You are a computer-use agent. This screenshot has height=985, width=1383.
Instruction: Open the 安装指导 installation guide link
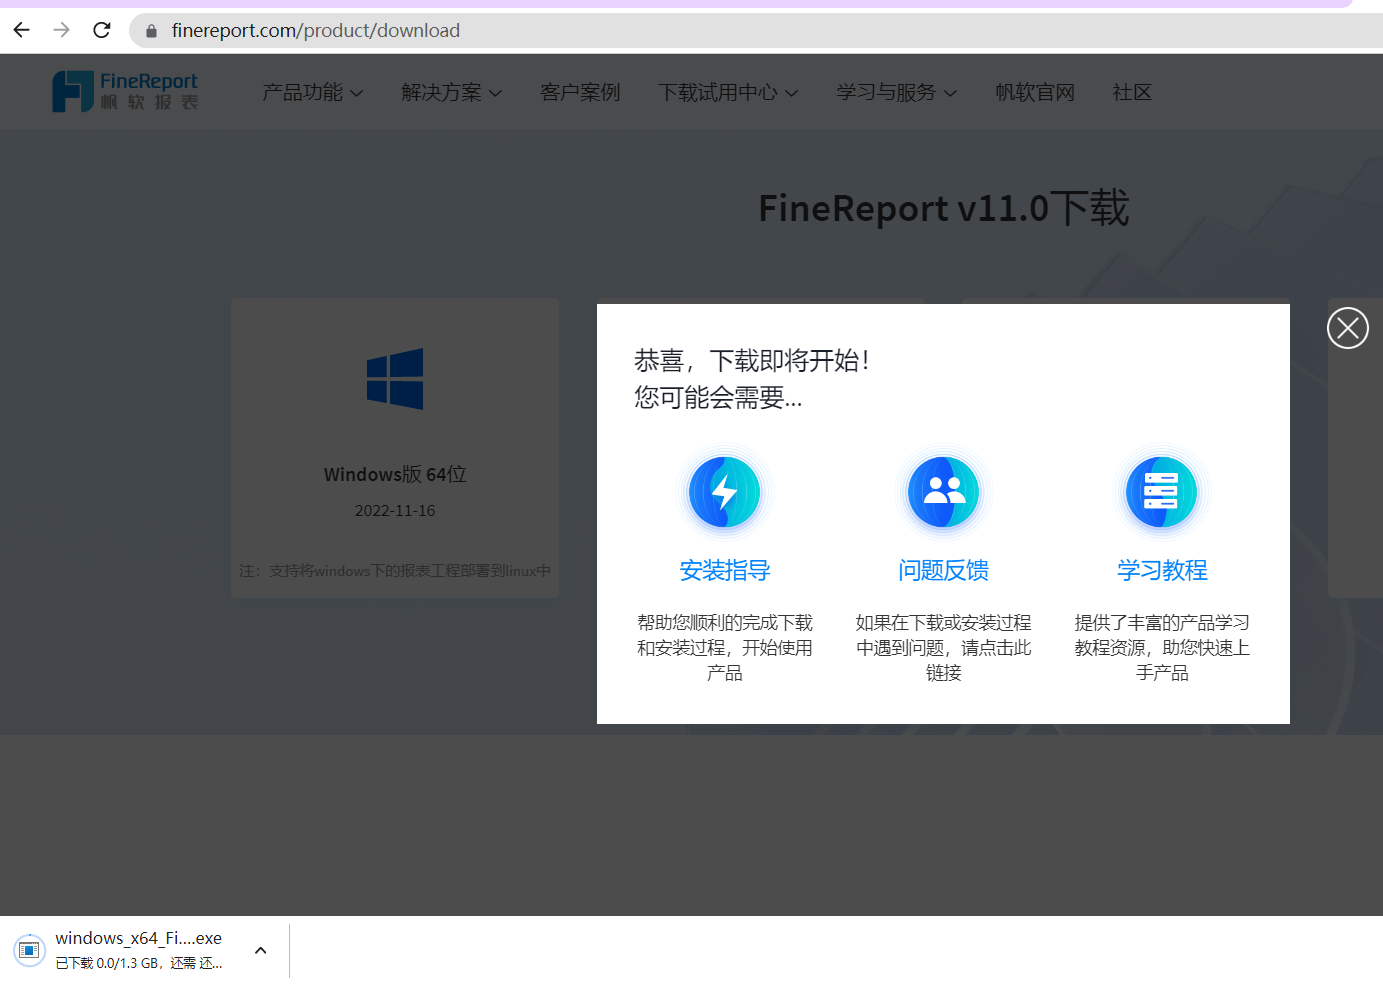tap(725, 570)
